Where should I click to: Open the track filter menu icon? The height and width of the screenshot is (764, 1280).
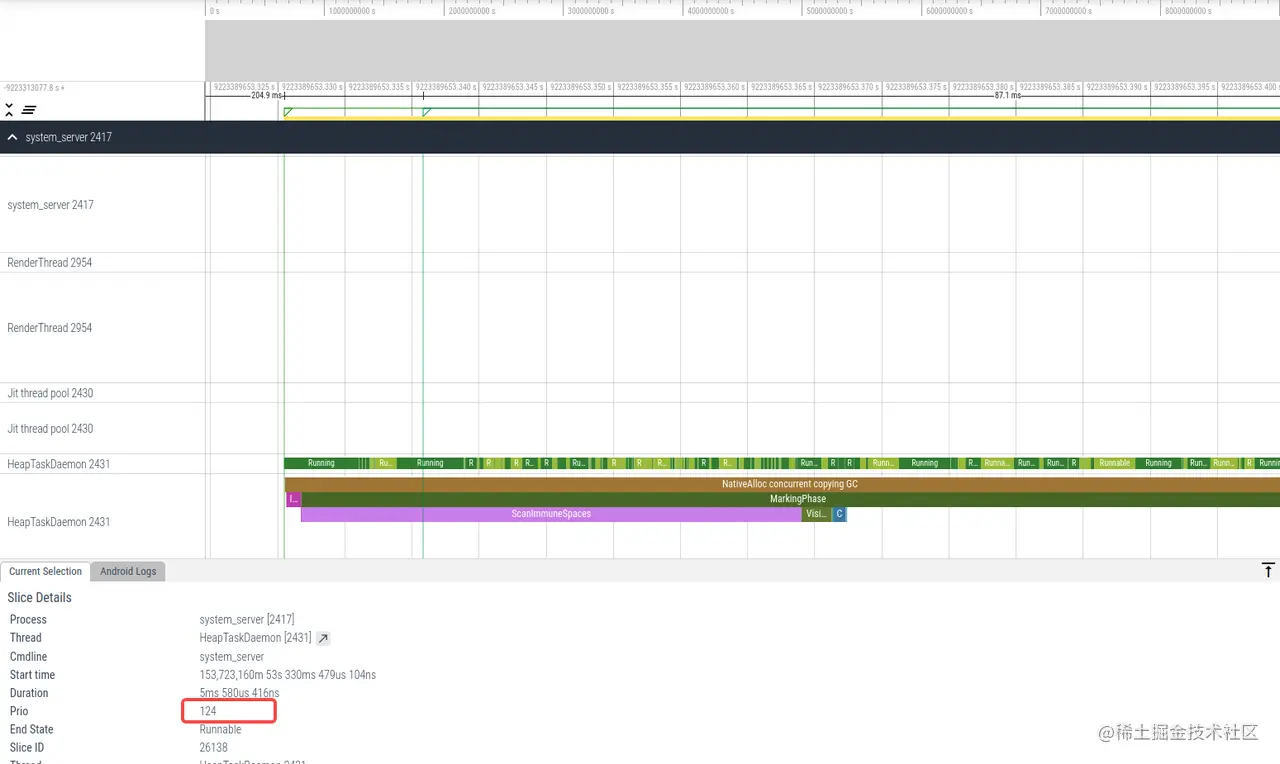(30, 110)
